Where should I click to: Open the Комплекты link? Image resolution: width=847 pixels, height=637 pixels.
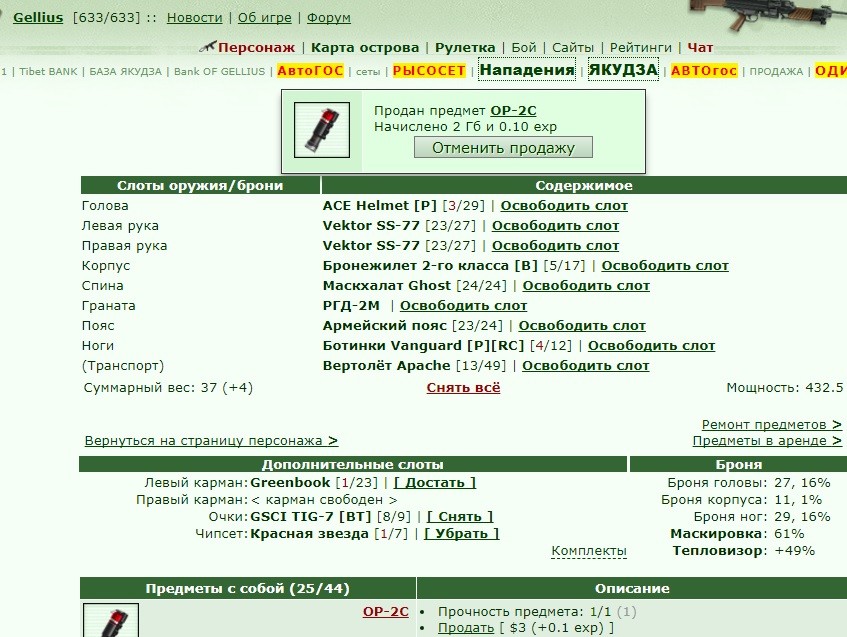coord(589,551)
